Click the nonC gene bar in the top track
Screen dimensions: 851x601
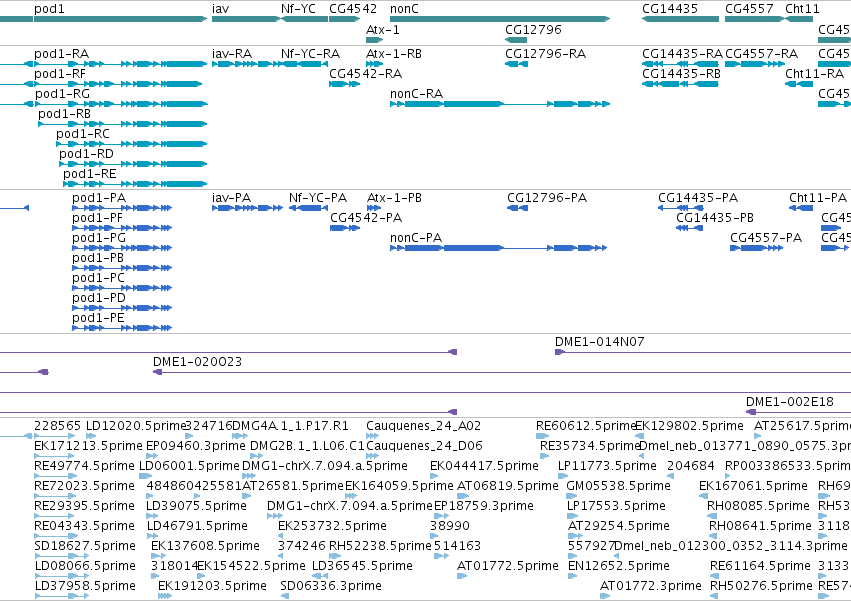tap(500, 19)
